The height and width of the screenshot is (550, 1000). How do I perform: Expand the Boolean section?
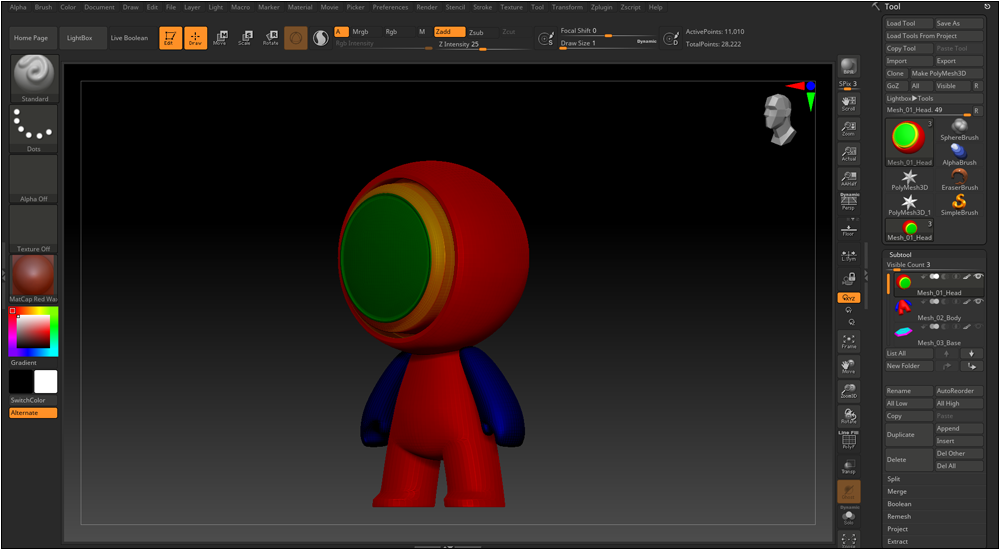(x=899, y=504)
